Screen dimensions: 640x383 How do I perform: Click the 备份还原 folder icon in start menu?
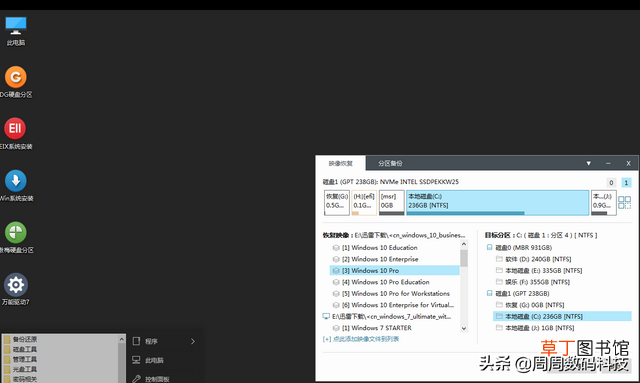[7, 339]
